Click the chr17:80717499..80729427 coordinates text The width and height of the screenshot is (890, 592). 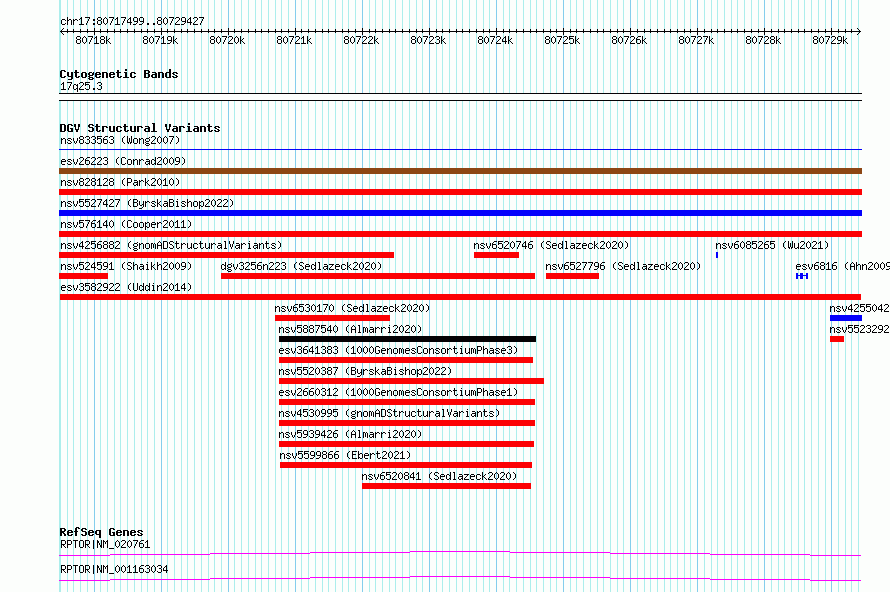[x=132, y=21]
